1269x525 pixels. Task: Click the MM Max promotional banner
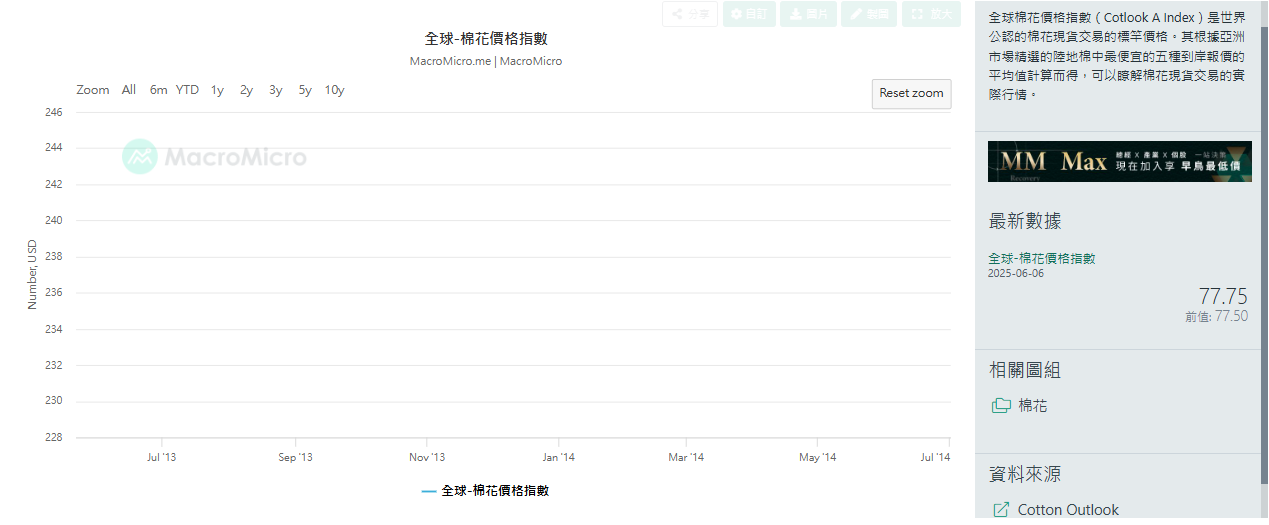(x=1118, y=161)
